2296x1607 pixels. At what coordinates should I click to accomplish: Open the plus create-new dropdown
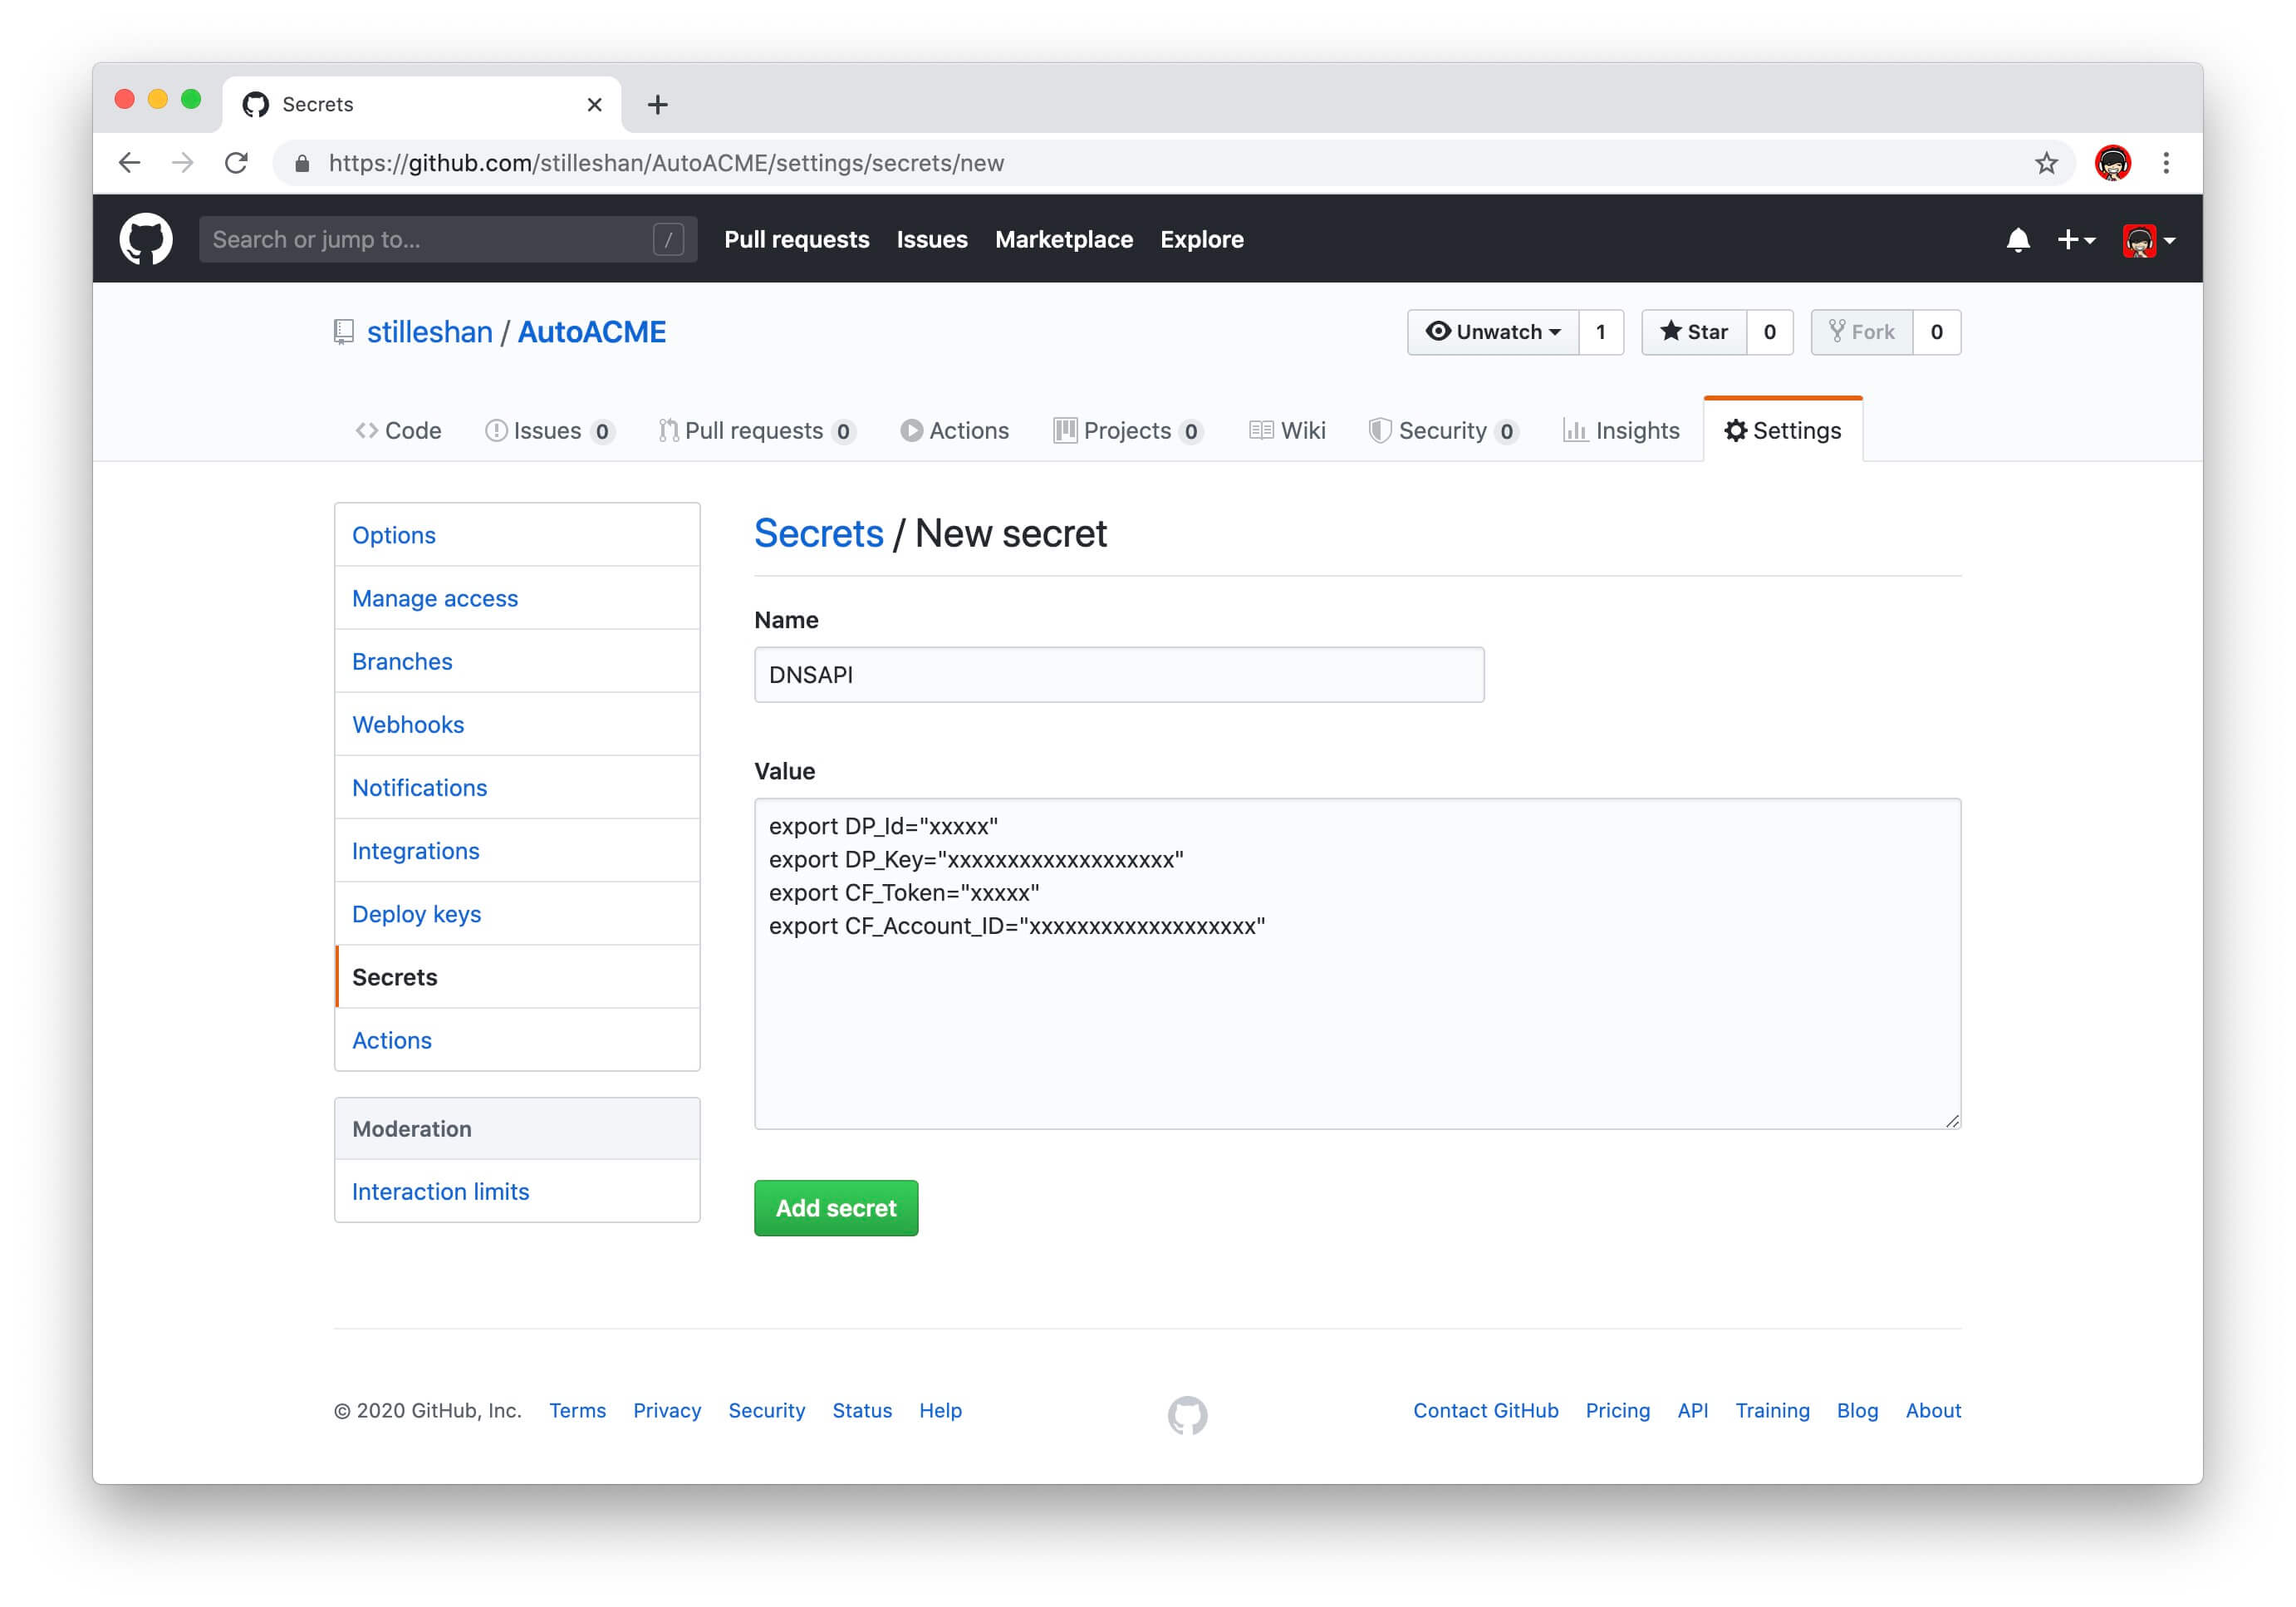coord(2075,240)
